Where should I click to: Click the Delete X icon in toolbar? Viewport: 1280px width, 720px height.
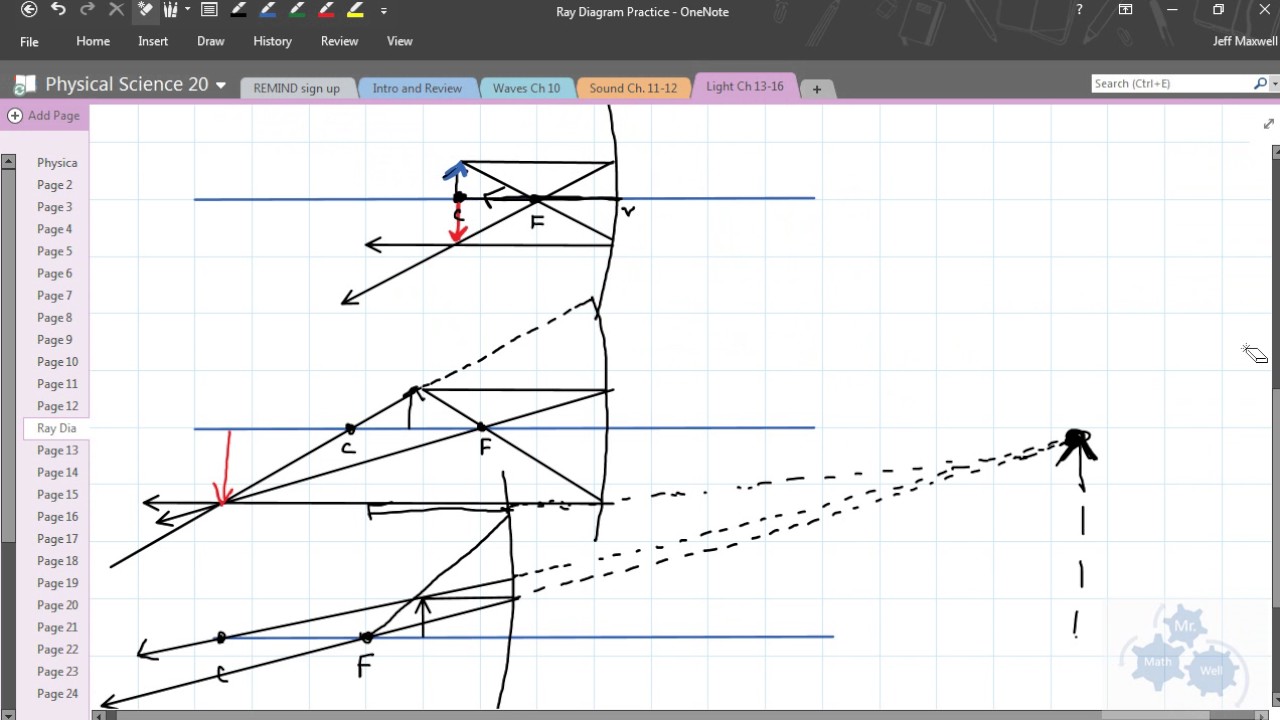(x=116, y=10)
